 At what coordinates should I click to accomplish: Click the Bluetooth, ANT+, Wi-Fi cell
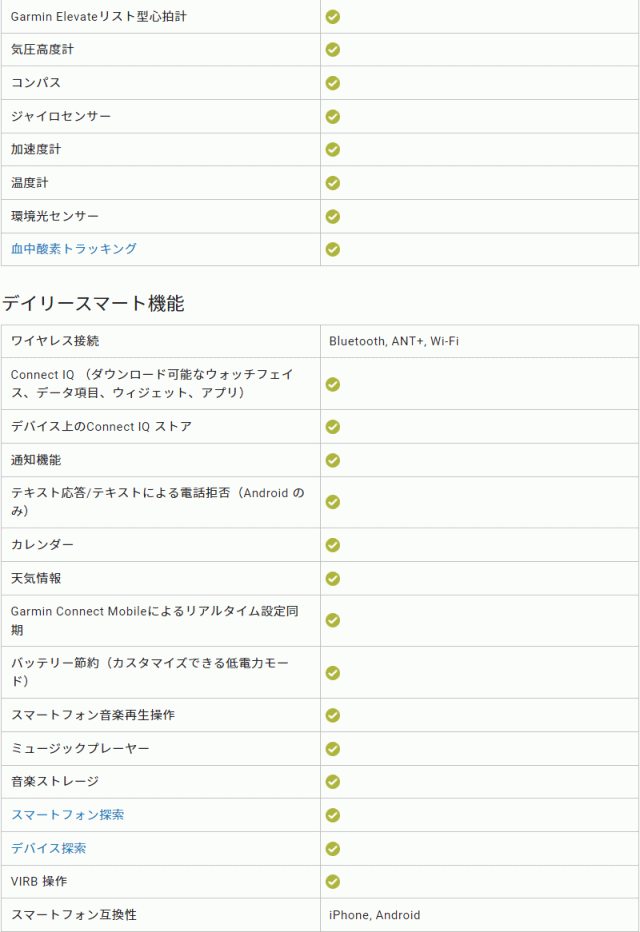point(394,342)
